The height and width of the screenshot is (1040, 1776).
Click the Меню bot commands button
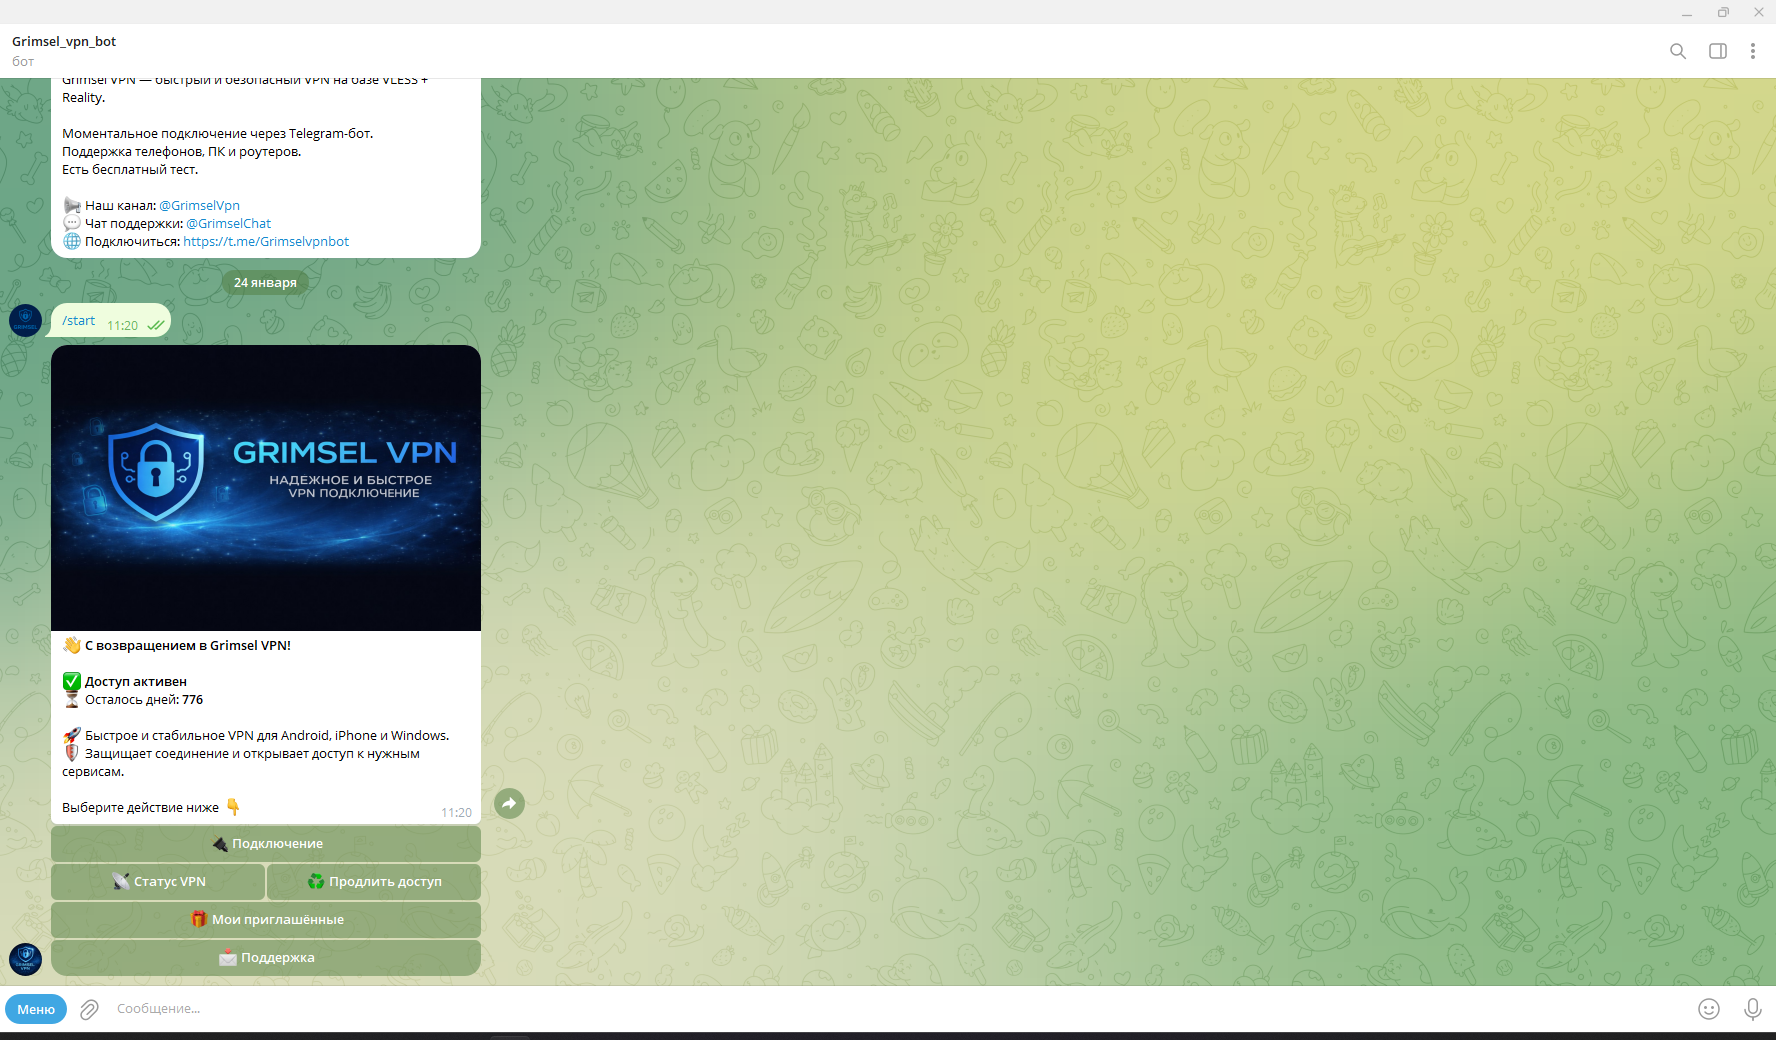(36, 1009)
